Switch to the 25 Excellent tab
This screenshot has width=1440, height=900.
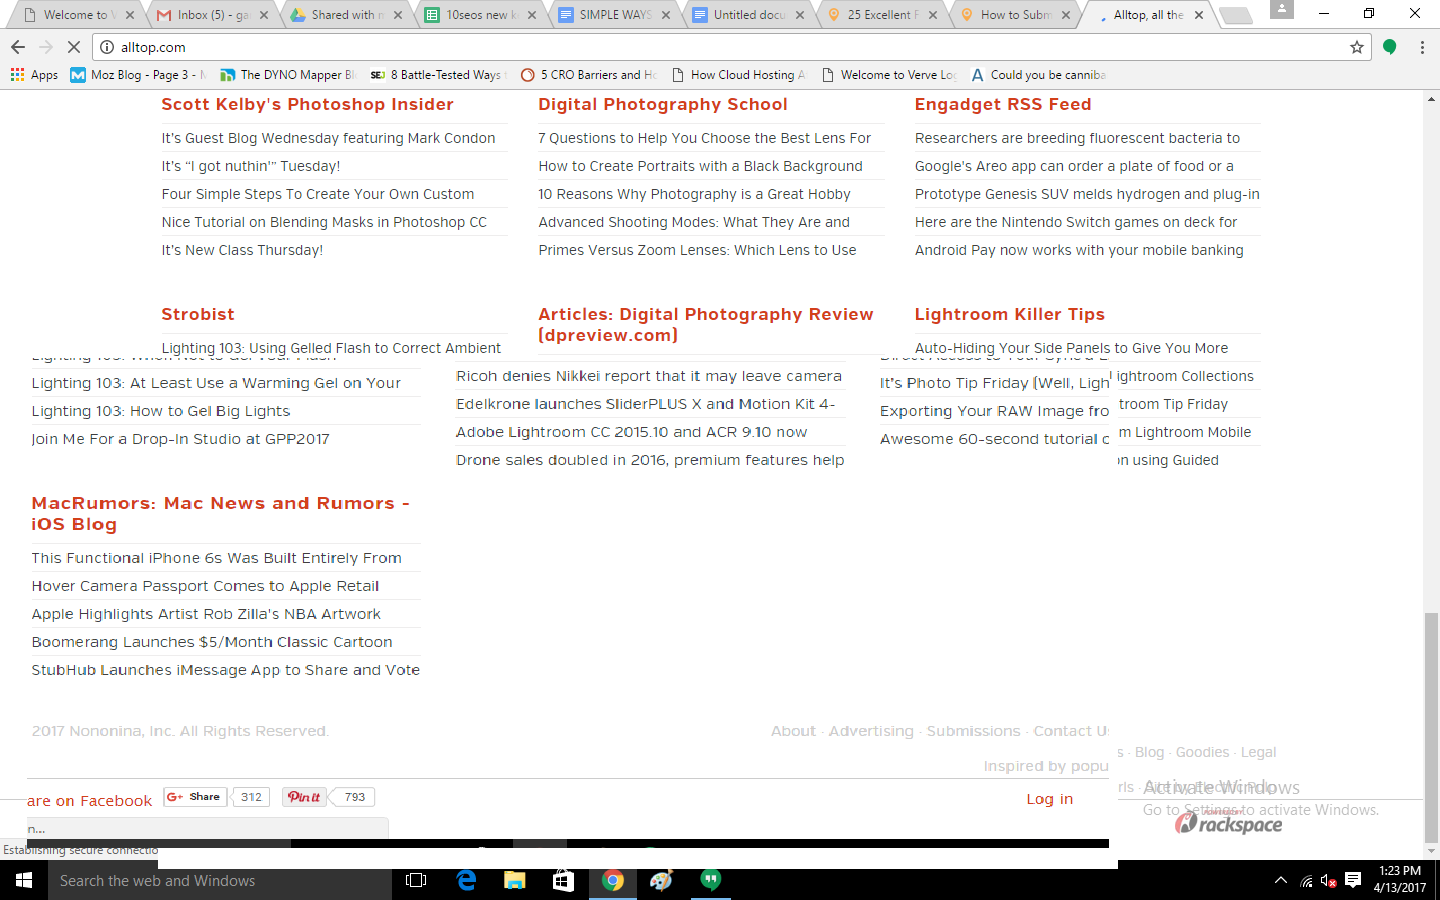point(881,15)
